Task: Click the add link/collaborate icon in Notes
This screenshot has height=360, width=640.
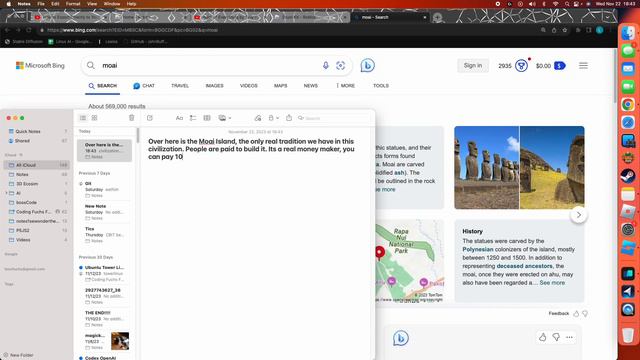Action: pos(258,118)
